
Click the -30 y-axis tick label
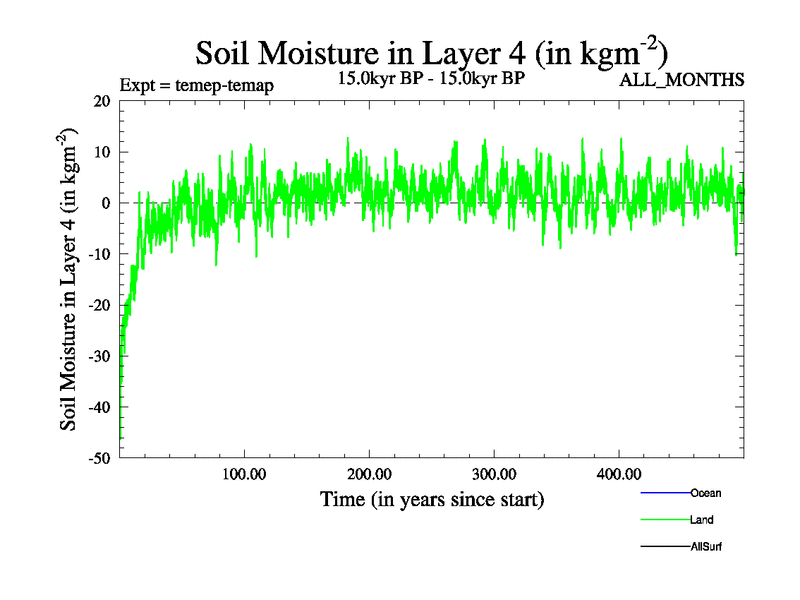[x=97, y=356]
